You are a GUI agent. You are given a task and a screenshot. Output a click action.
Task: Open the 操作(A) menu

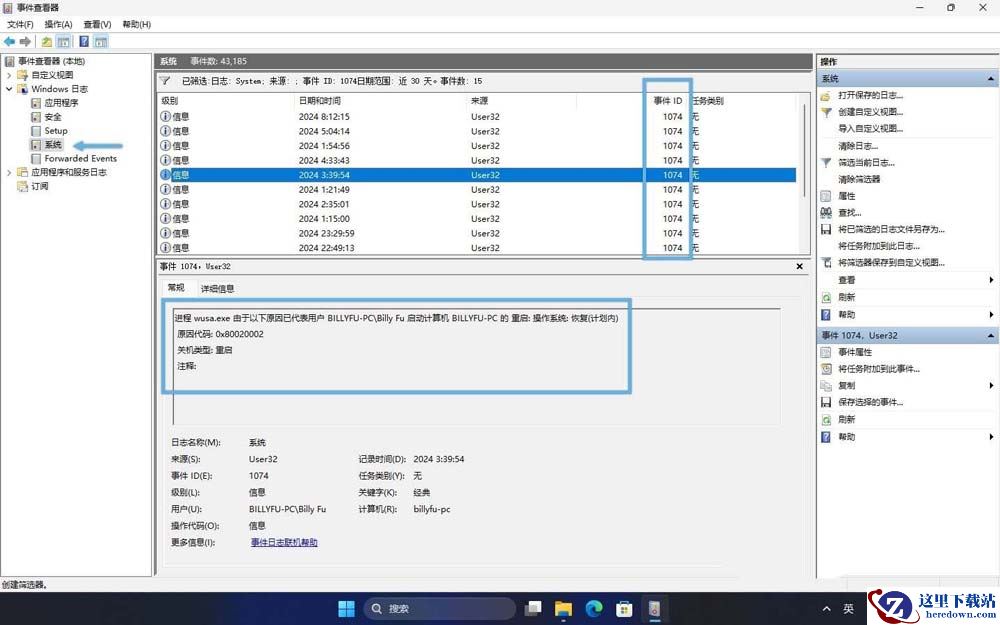click(x=58, y=24)
